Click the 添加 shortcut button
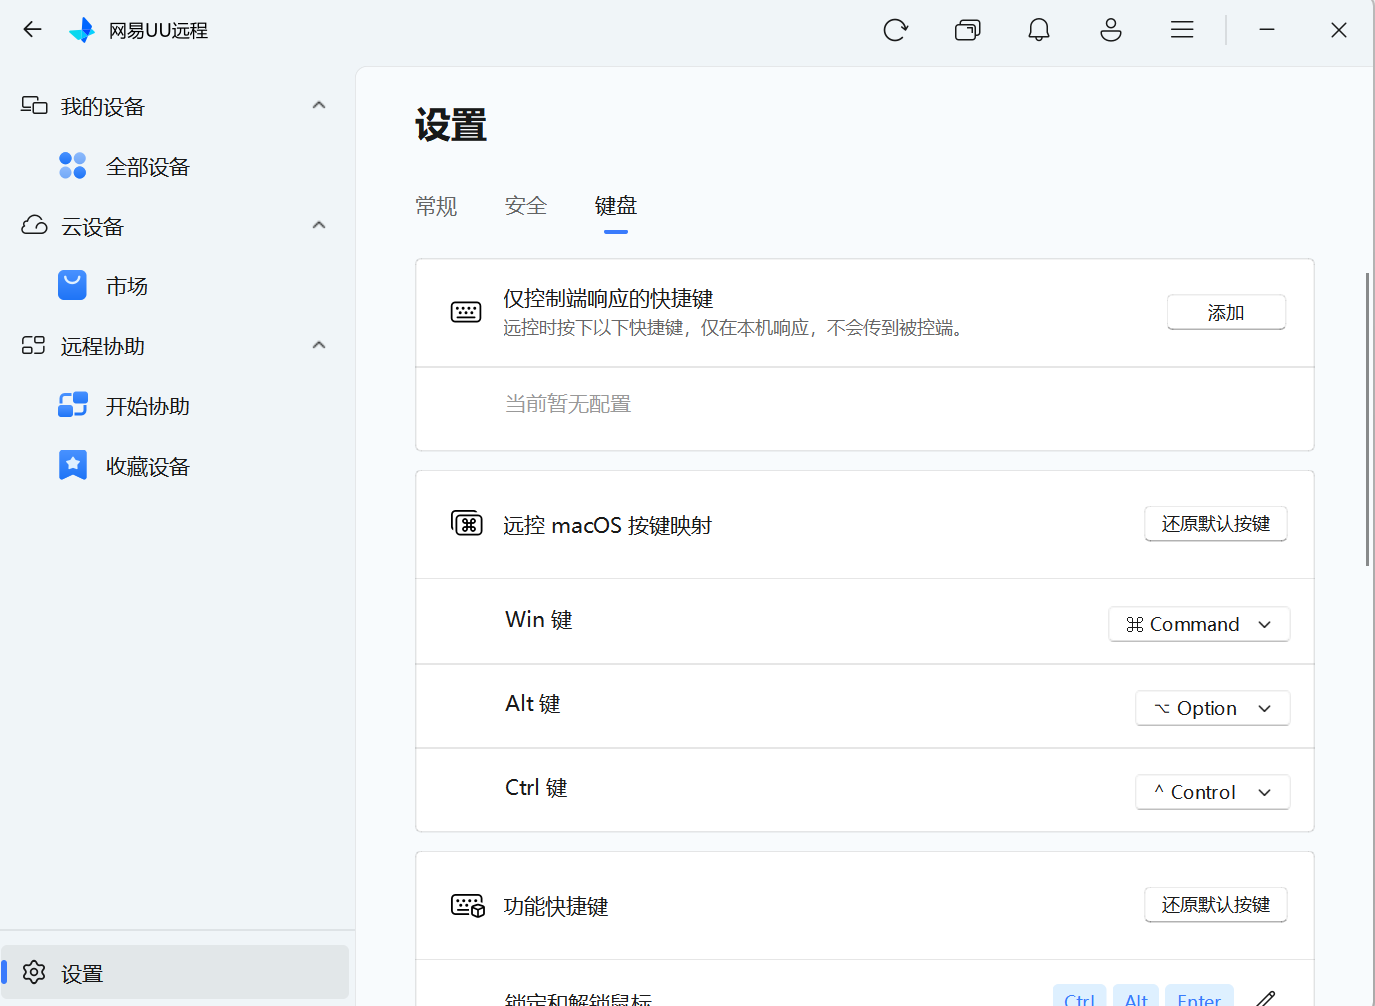Image resolution: width=1375 pixels, height=1006 pixels. pos(1226,312)
